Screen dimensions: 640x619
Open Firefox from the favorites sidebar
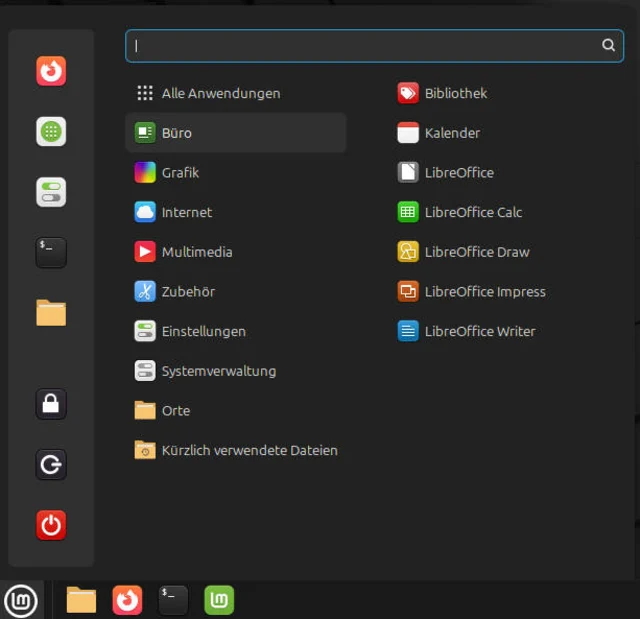pyautogui.click(x=51, y=71)
